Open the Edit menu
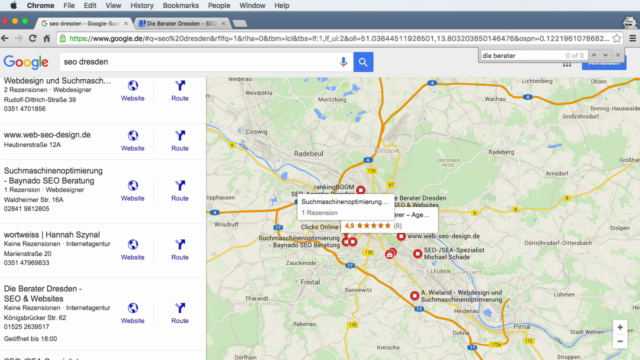The image size is (640, 360). point(90,5)
